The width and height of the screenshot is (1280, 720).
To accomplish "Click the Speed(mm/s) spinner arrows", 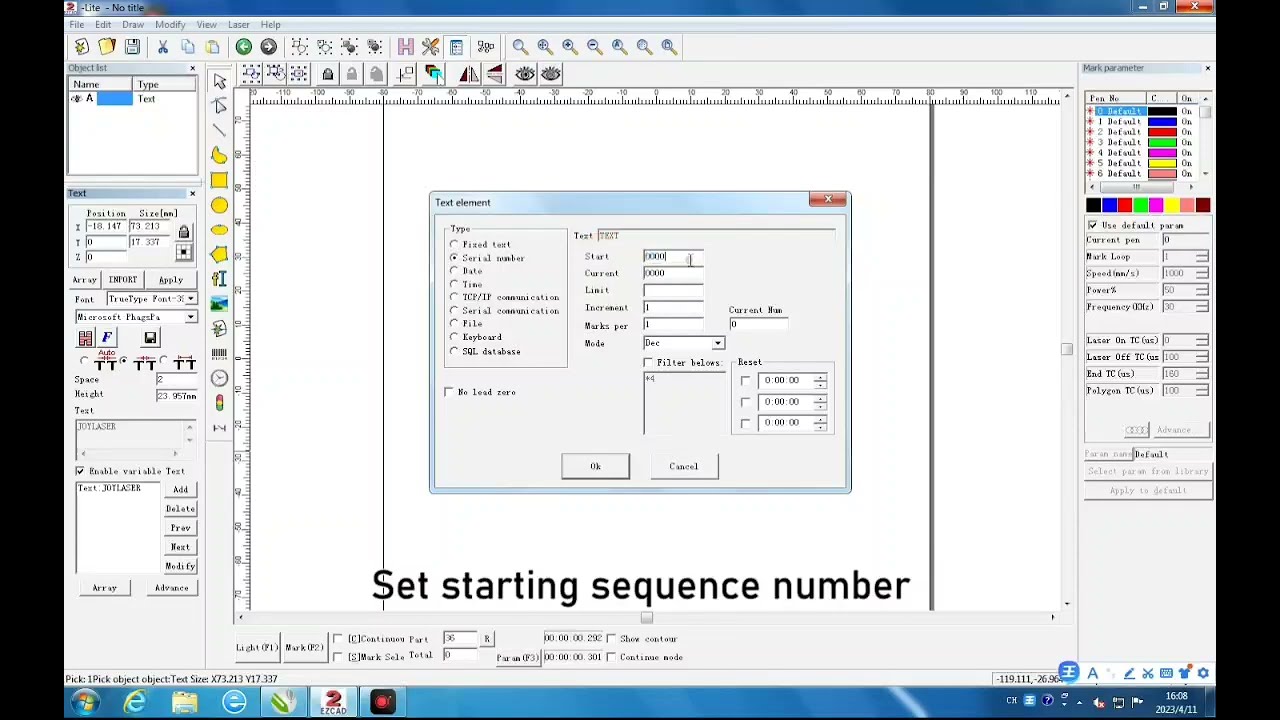I will (x=1201, y=273).
